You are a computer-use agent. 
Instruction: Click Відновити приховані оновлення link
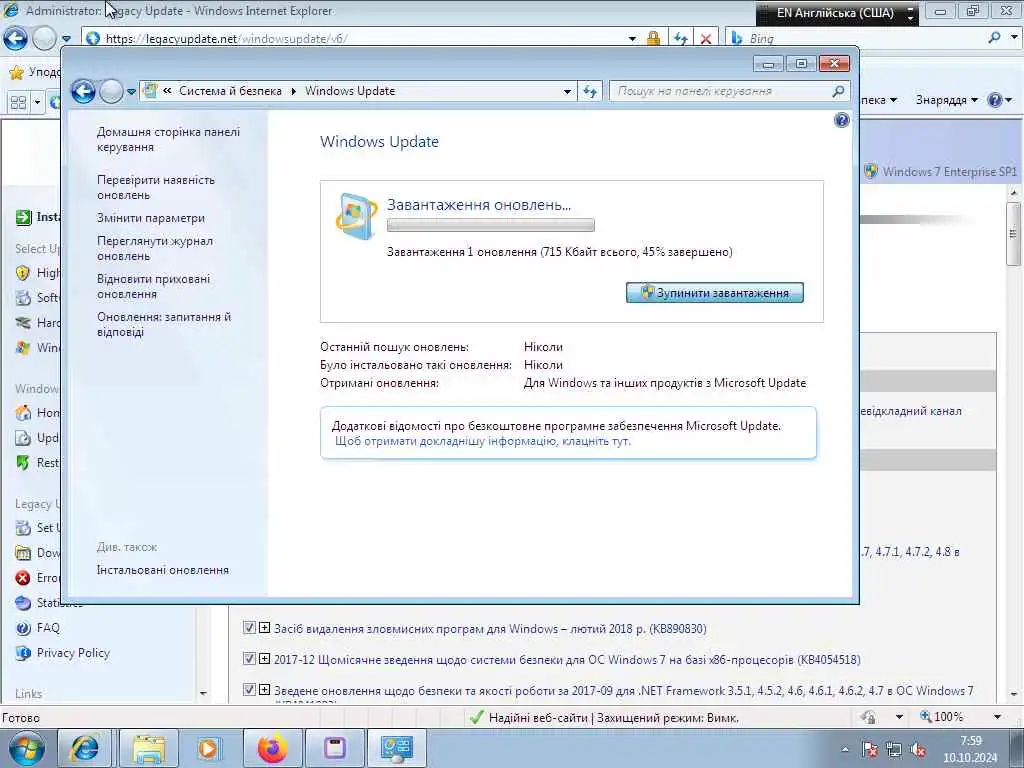153,287
